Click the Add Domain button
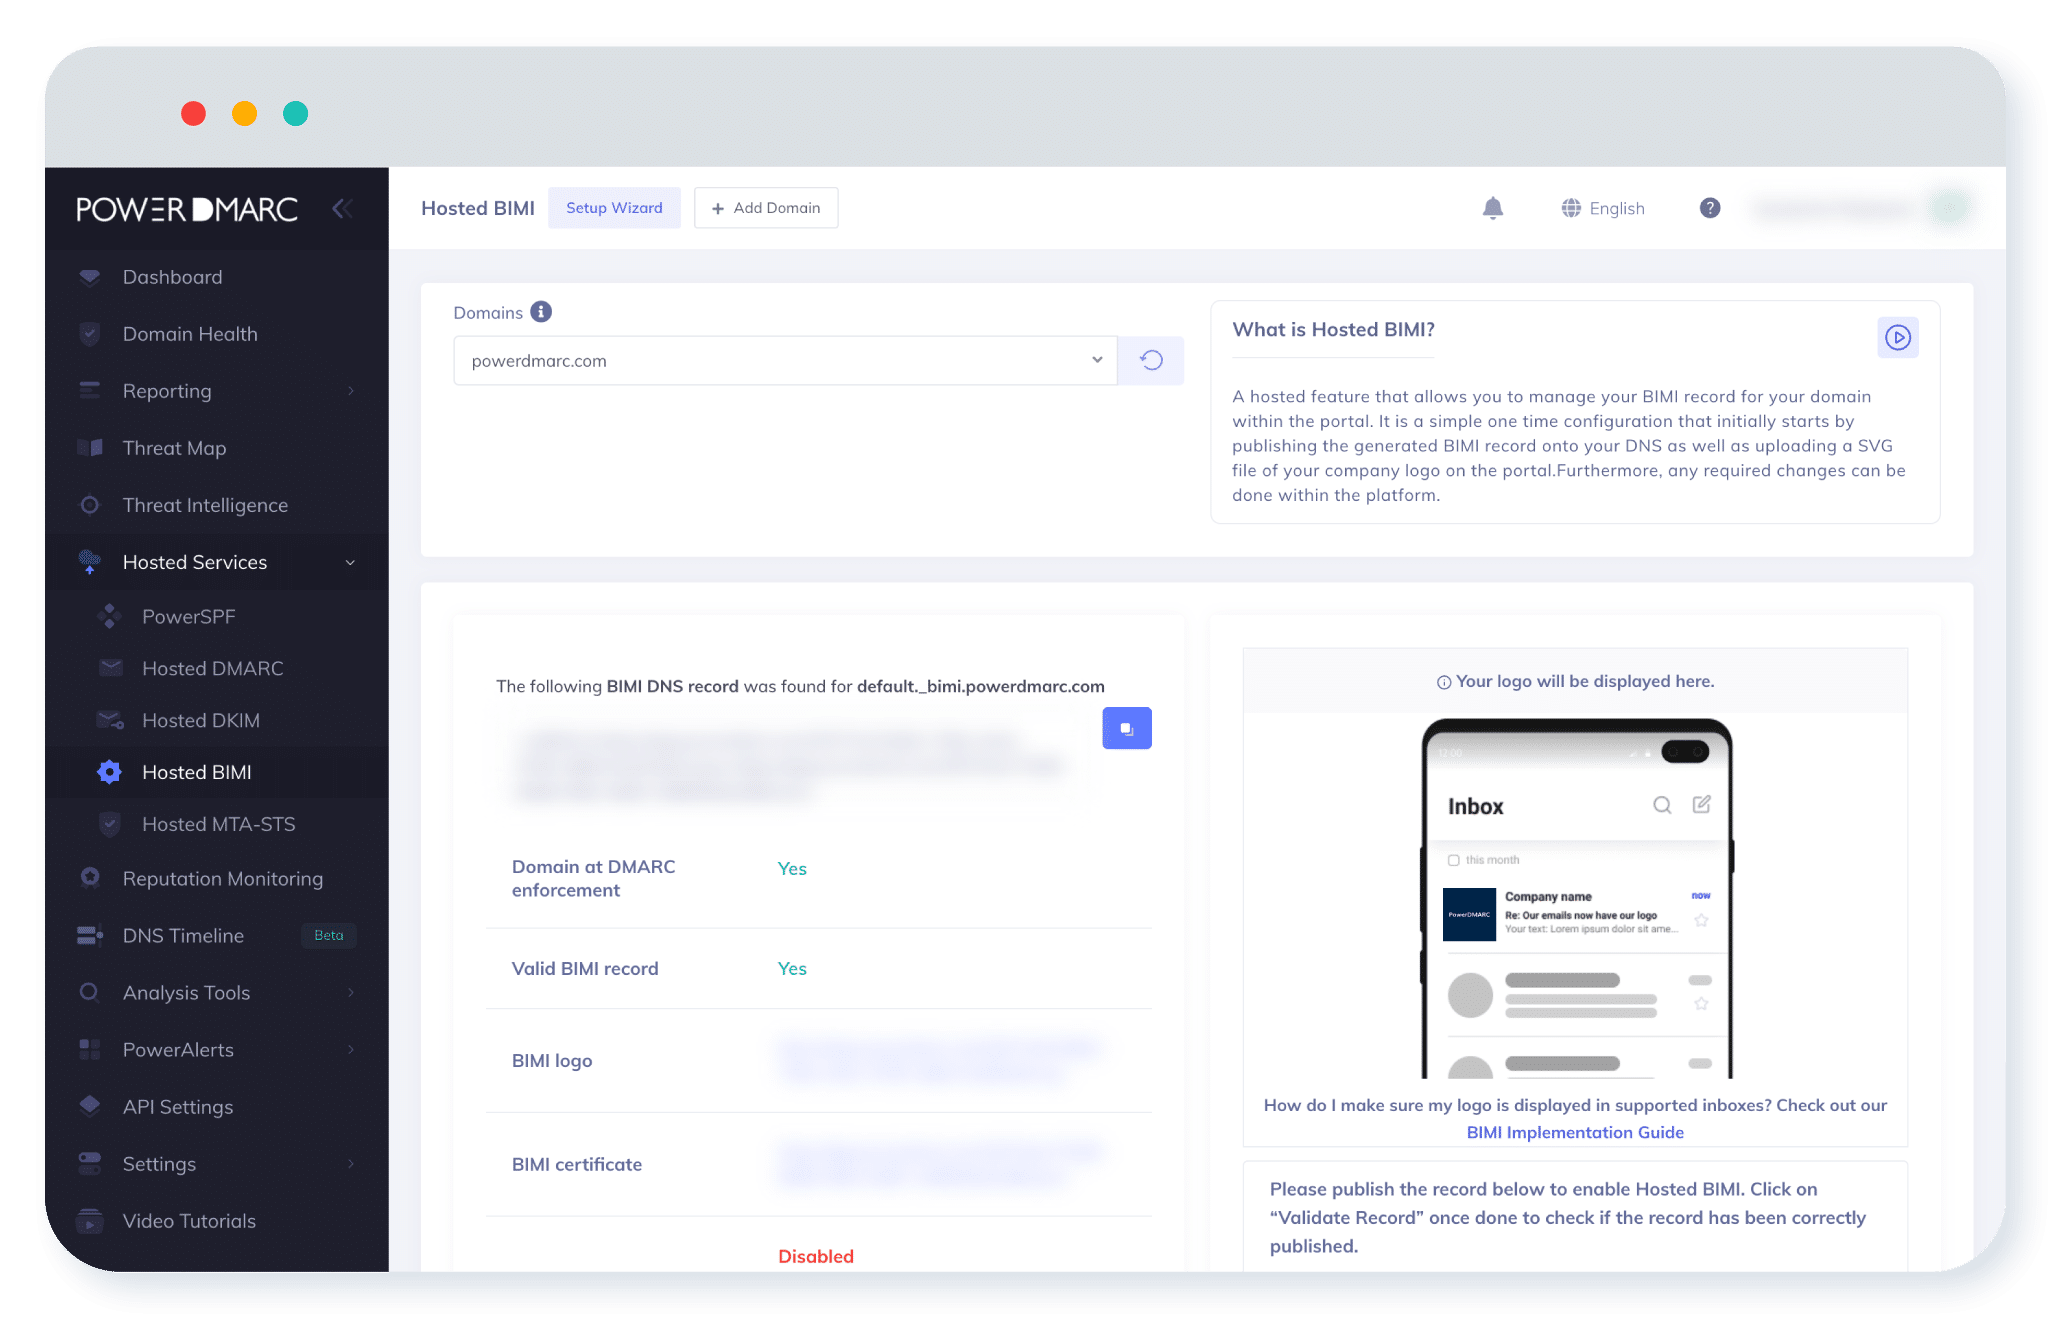Screen dimensions: 2051x1318 (766, 208)
